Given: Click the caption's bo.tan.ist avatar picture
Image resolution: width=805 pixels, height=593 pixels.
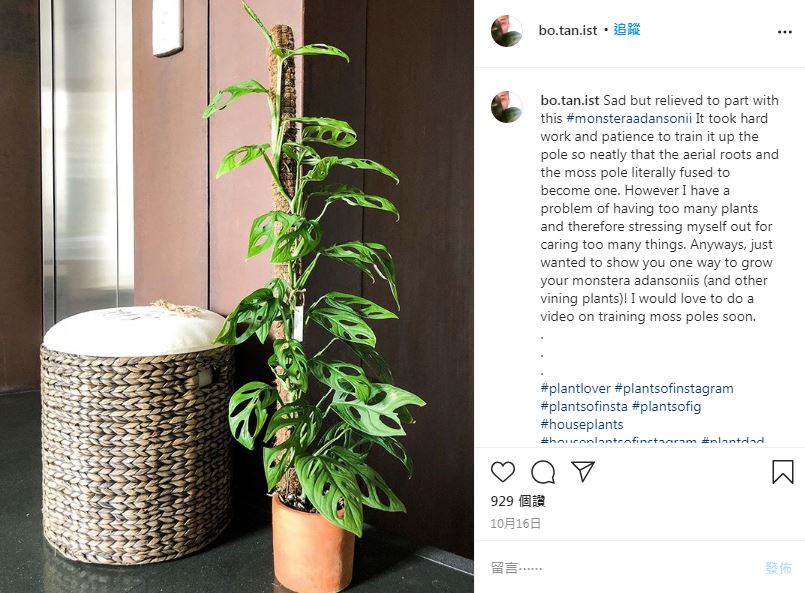Looking at the screenshot, I should pyautogui.click(x=507, y=107).
